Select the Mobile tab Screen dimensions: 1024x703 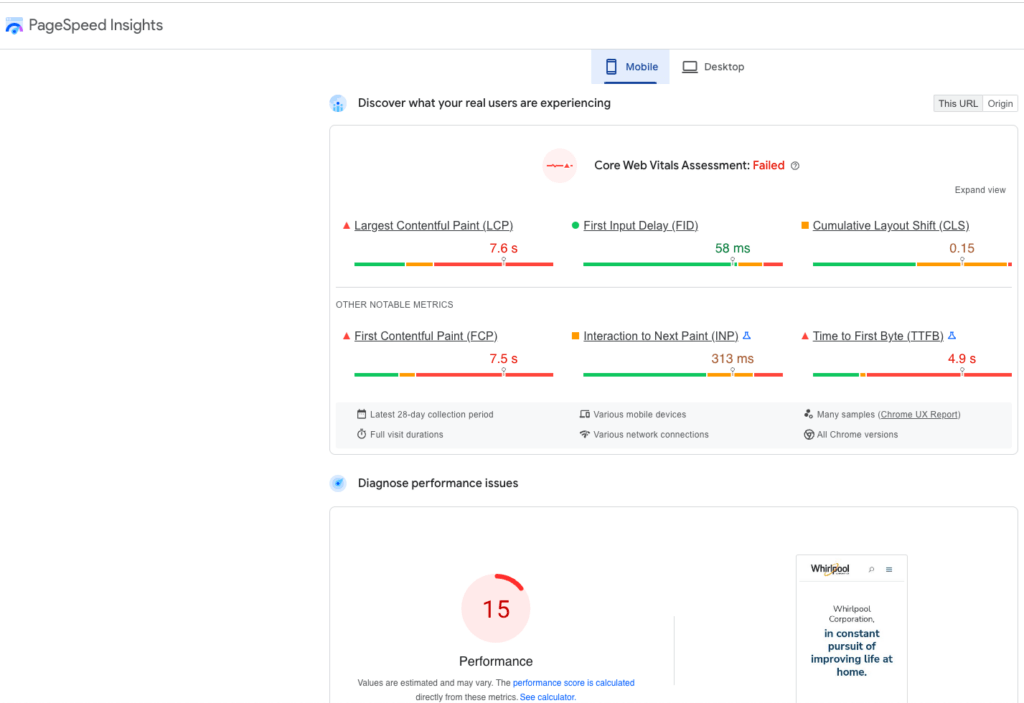(x=632, y=66)
